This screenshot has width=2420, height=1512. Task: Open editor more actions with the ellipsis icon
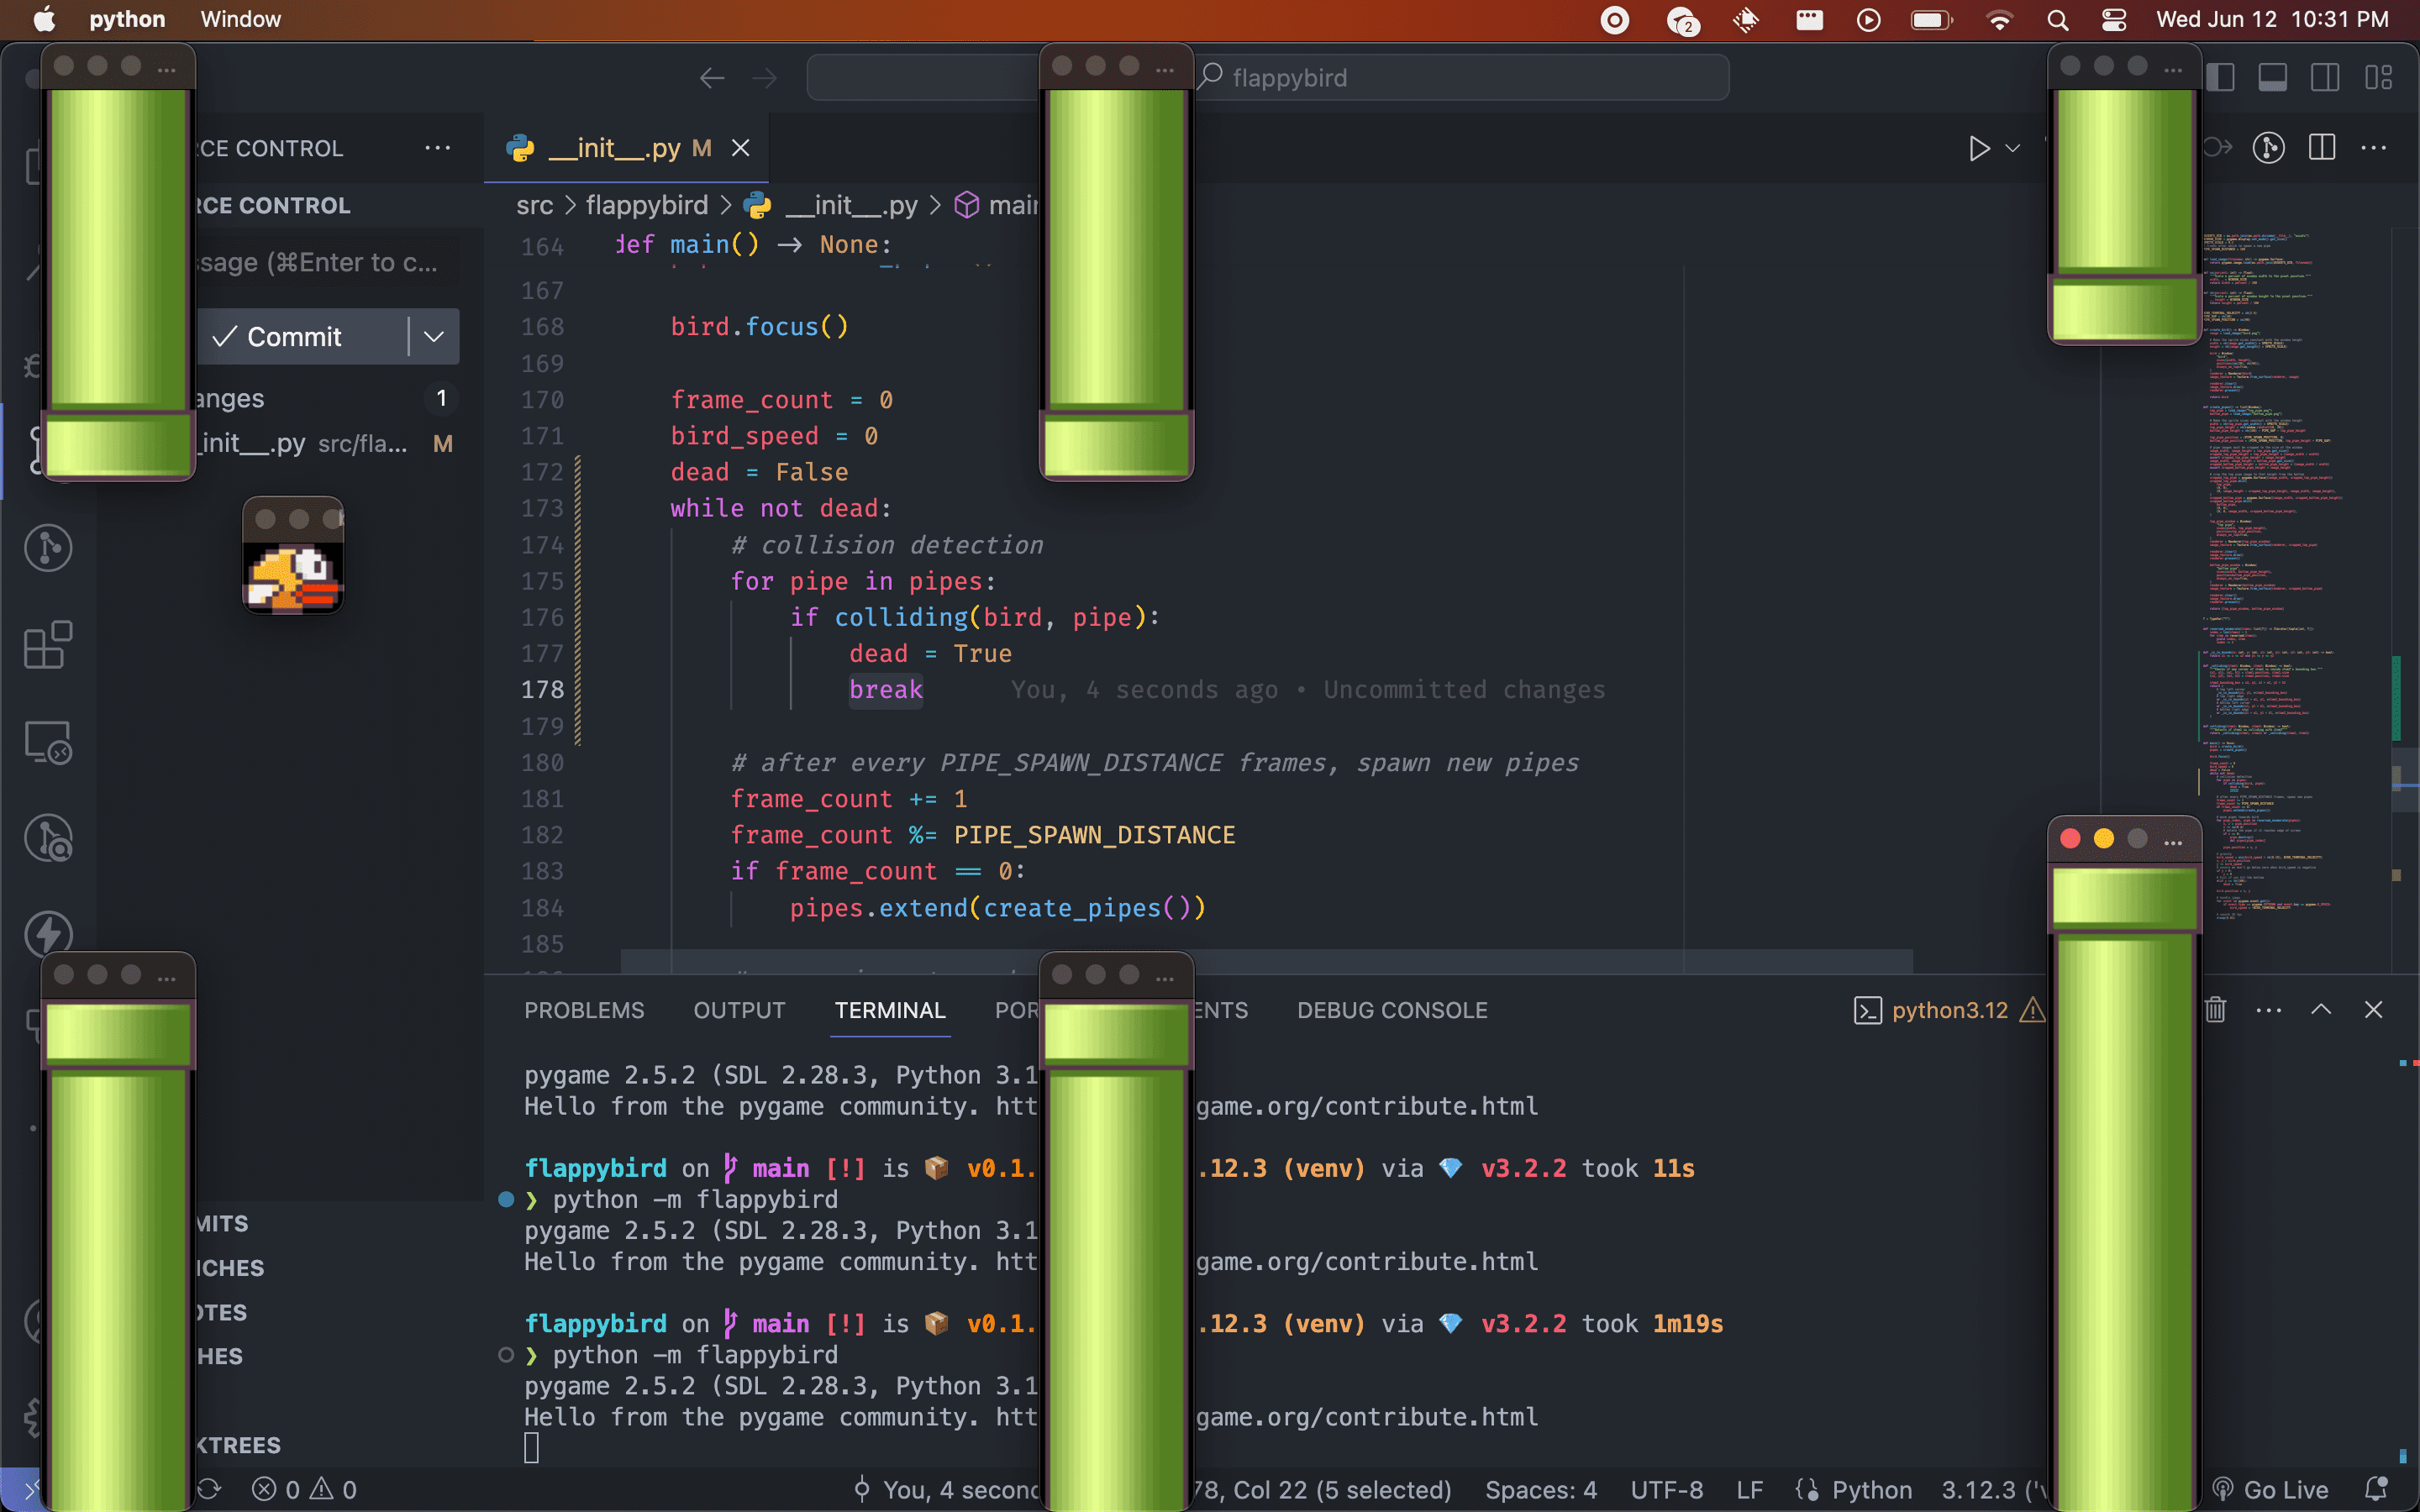2374,148
